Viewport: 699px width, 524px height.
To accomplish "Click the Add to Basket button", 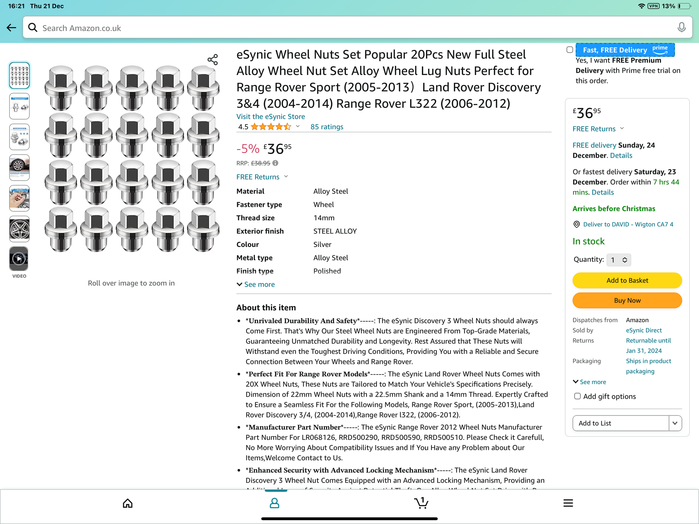I will [x=627, y=281].
